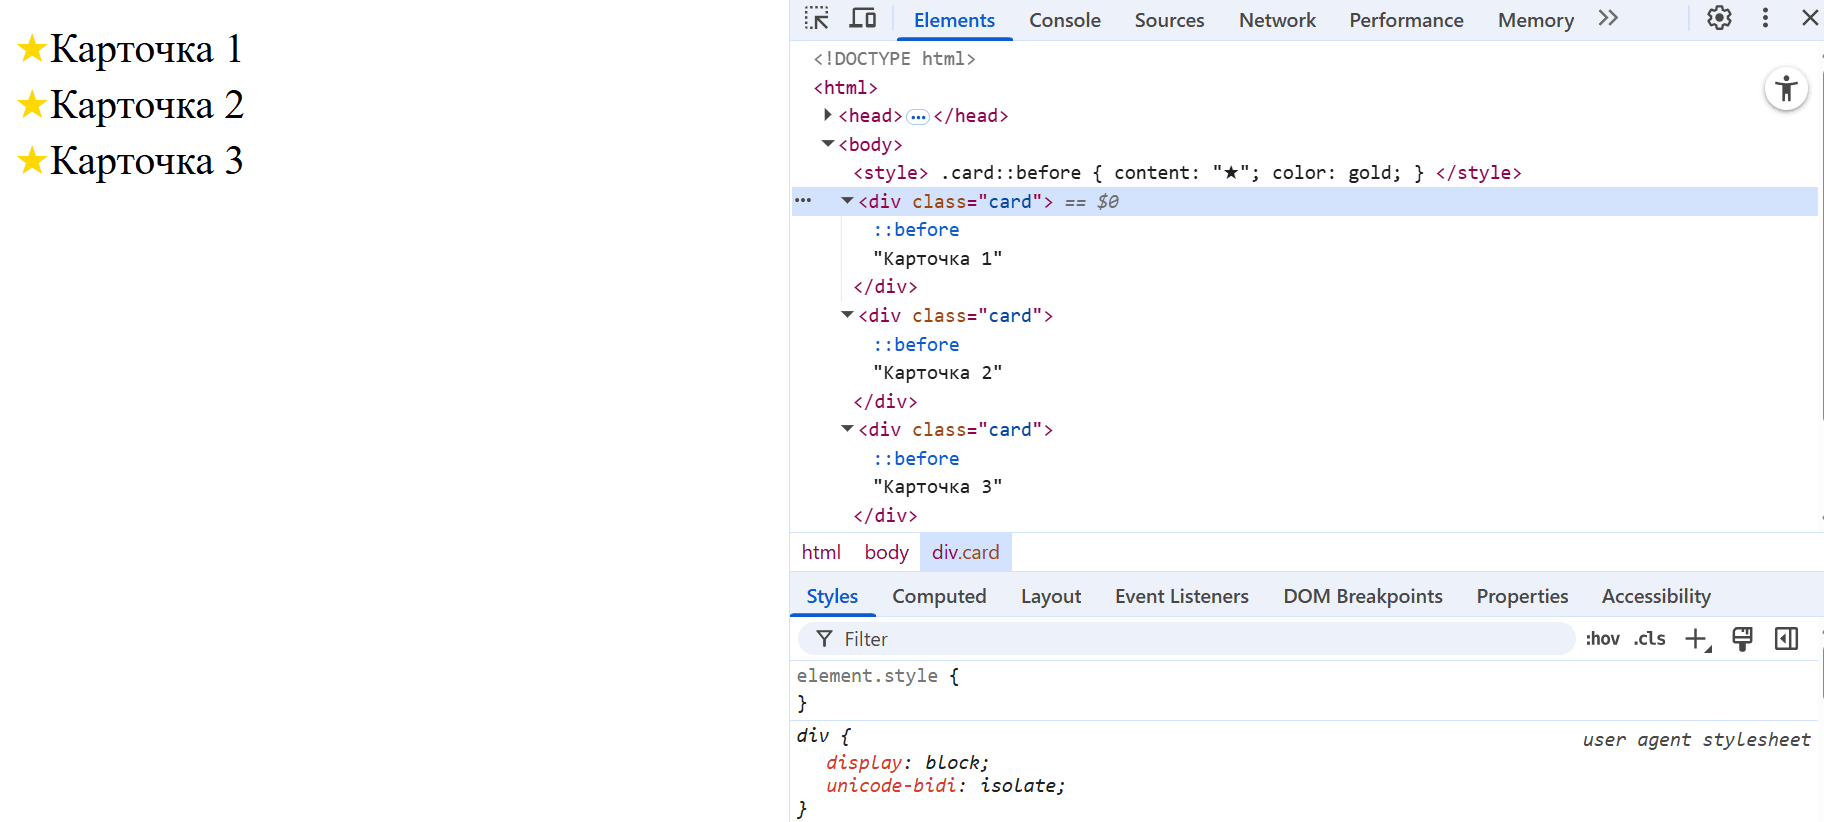Select the style element row in DOM tree
Image resolution: width=1824 pixels, height=822 pixels.
1187,173
